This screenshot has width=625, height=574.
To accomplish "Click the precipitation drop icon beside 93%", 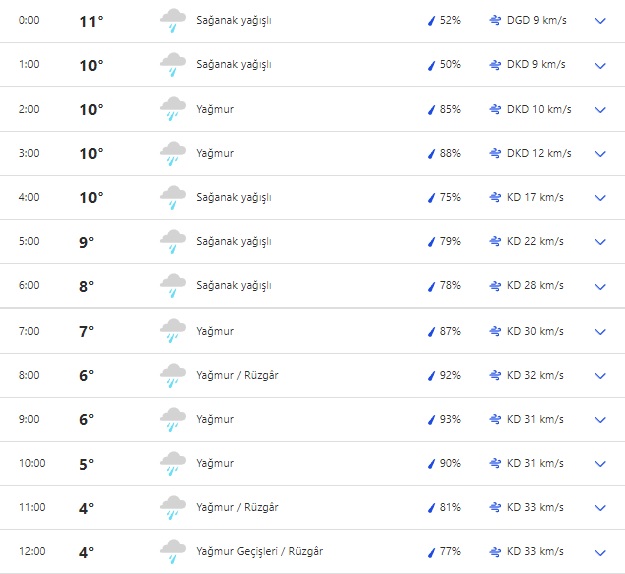I will [x=431, y=420].
